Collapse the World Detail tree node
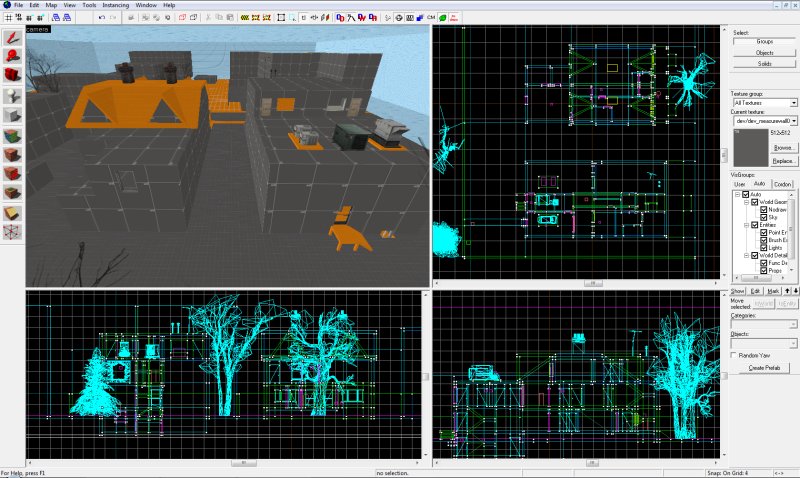This screenshot has height=478, width=800. tap(746, 256)
